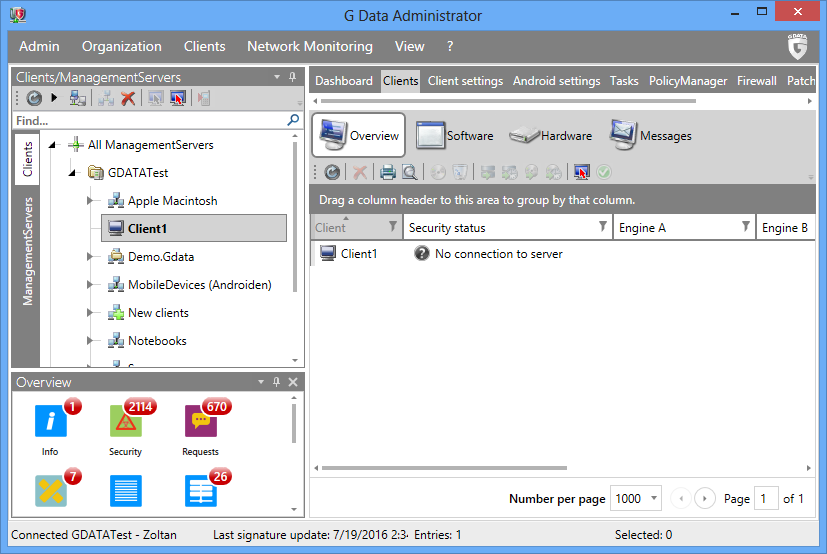Click the Info overview icon
827x554 pixels.
[50, 422]
